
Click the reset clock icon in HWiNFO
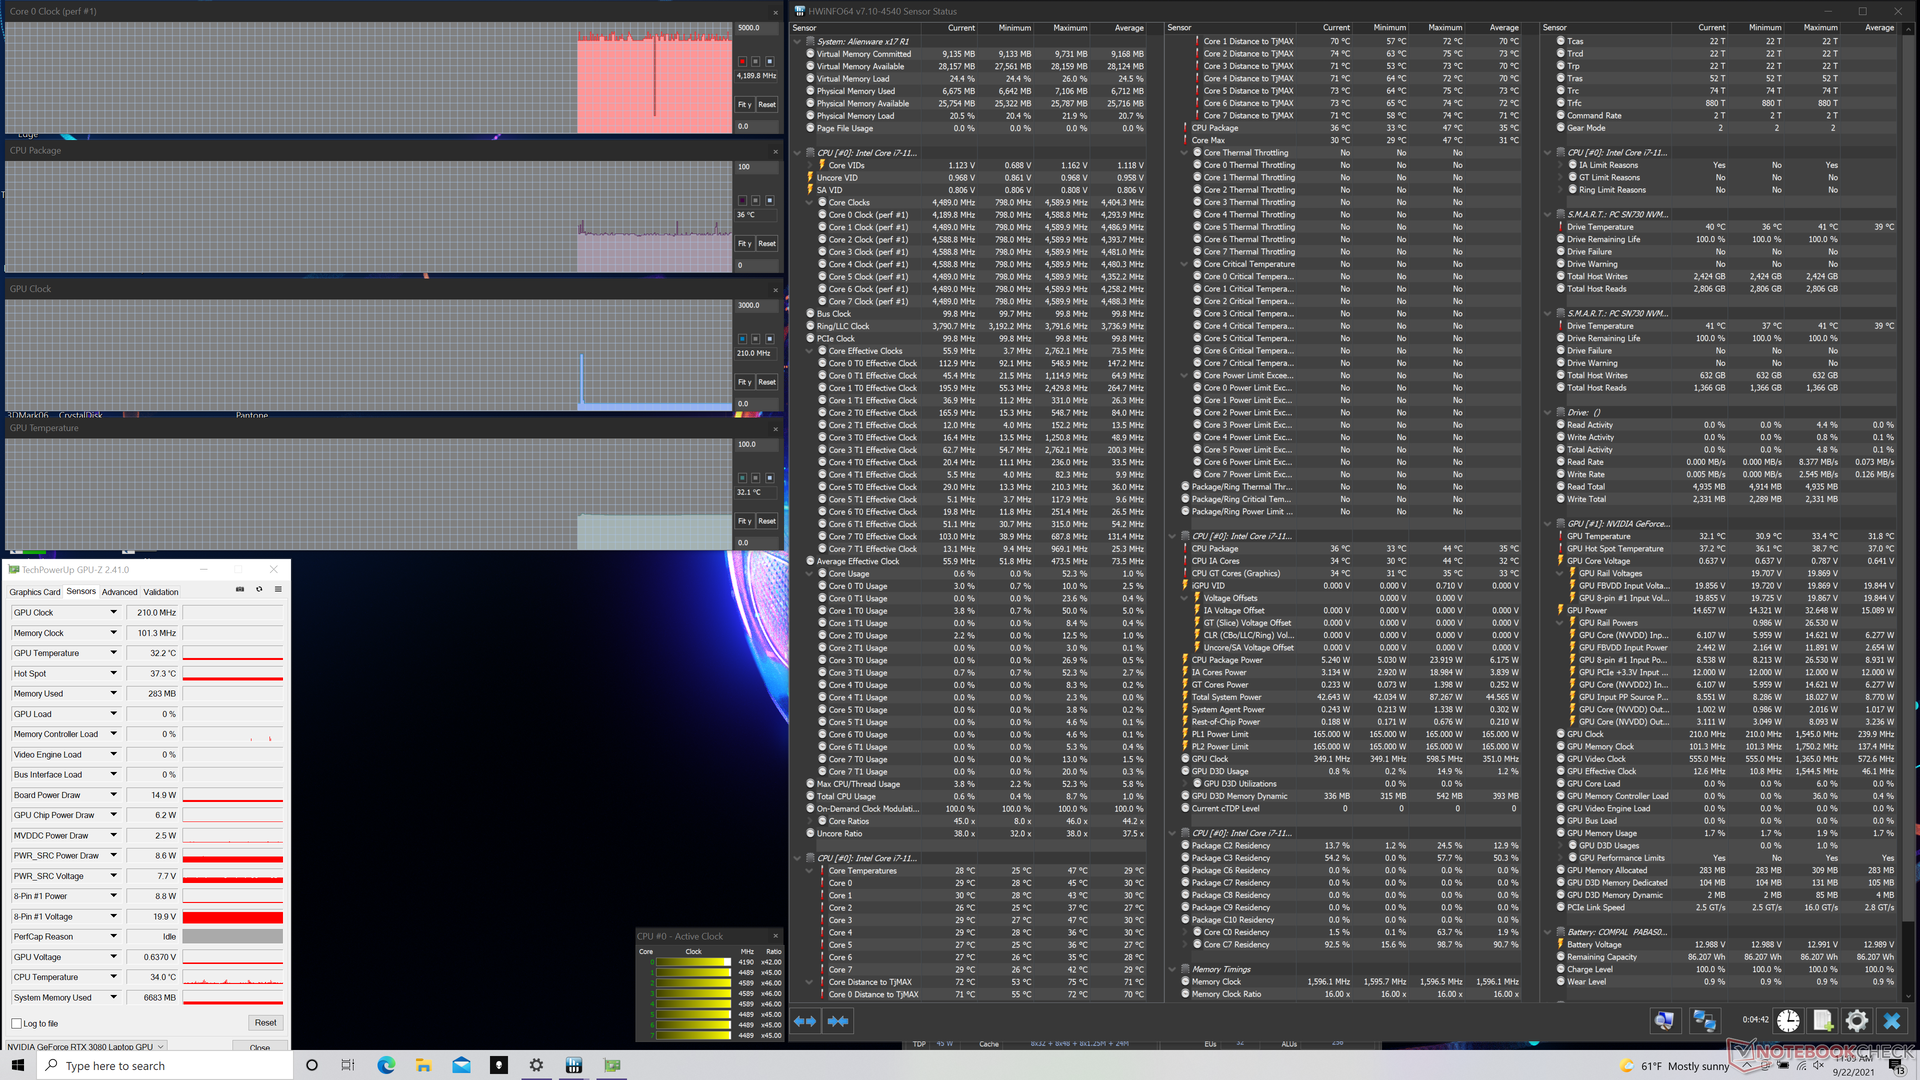(x=1788, y=1021)
